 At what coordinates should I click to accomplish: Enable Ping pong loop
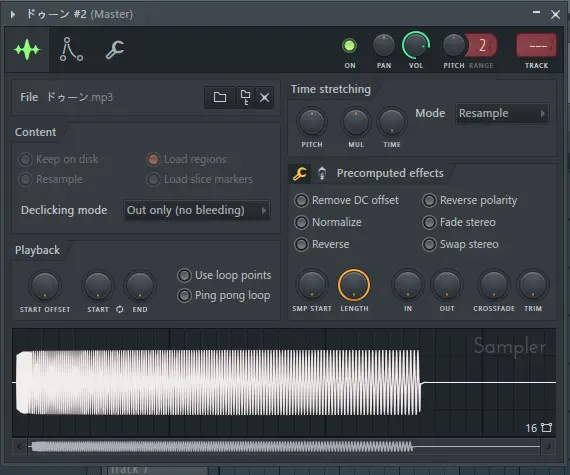pyautogui.click(x=224, y=295)
